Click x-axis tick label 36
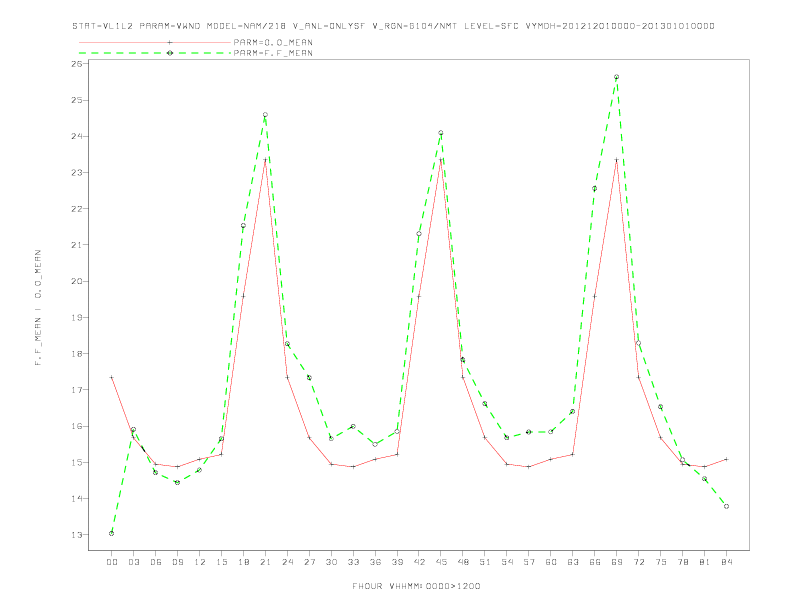This screenshot has height=612, width=792. coord(375,562)
